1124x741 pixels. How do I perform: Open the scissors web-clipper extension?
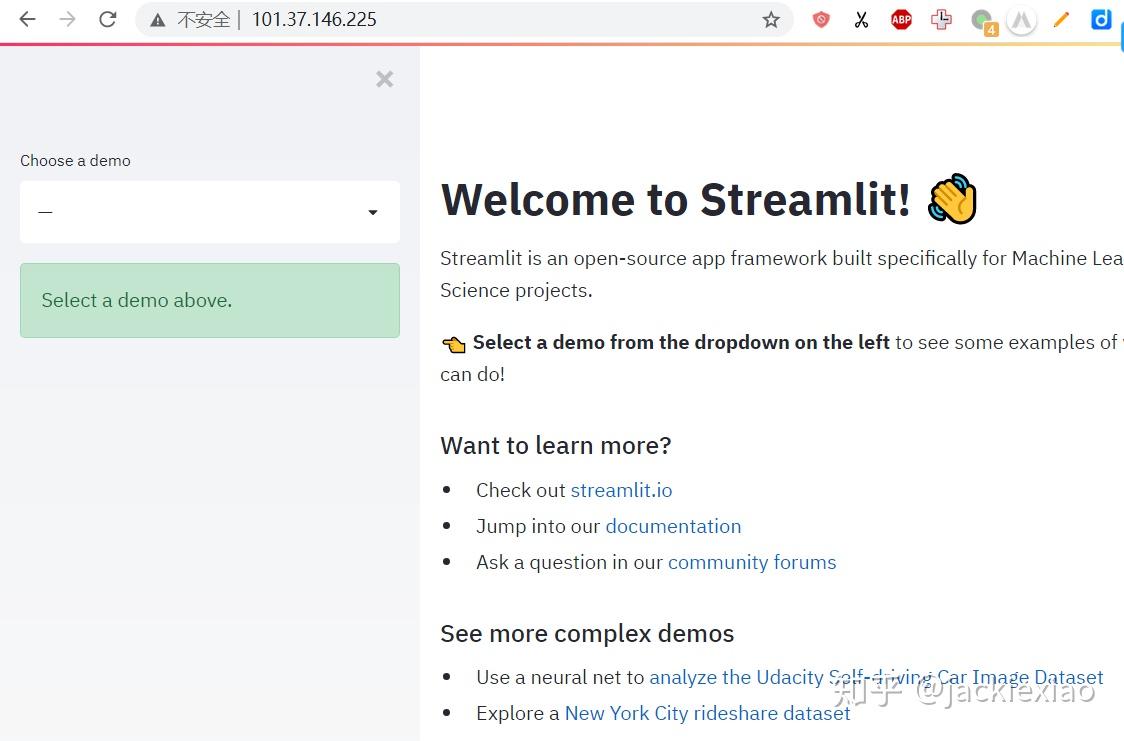coord(861,19)
